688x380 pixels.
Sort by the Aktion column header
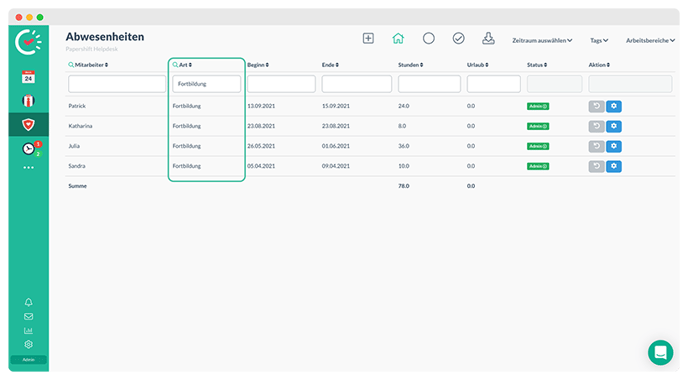tap(599, 65)
